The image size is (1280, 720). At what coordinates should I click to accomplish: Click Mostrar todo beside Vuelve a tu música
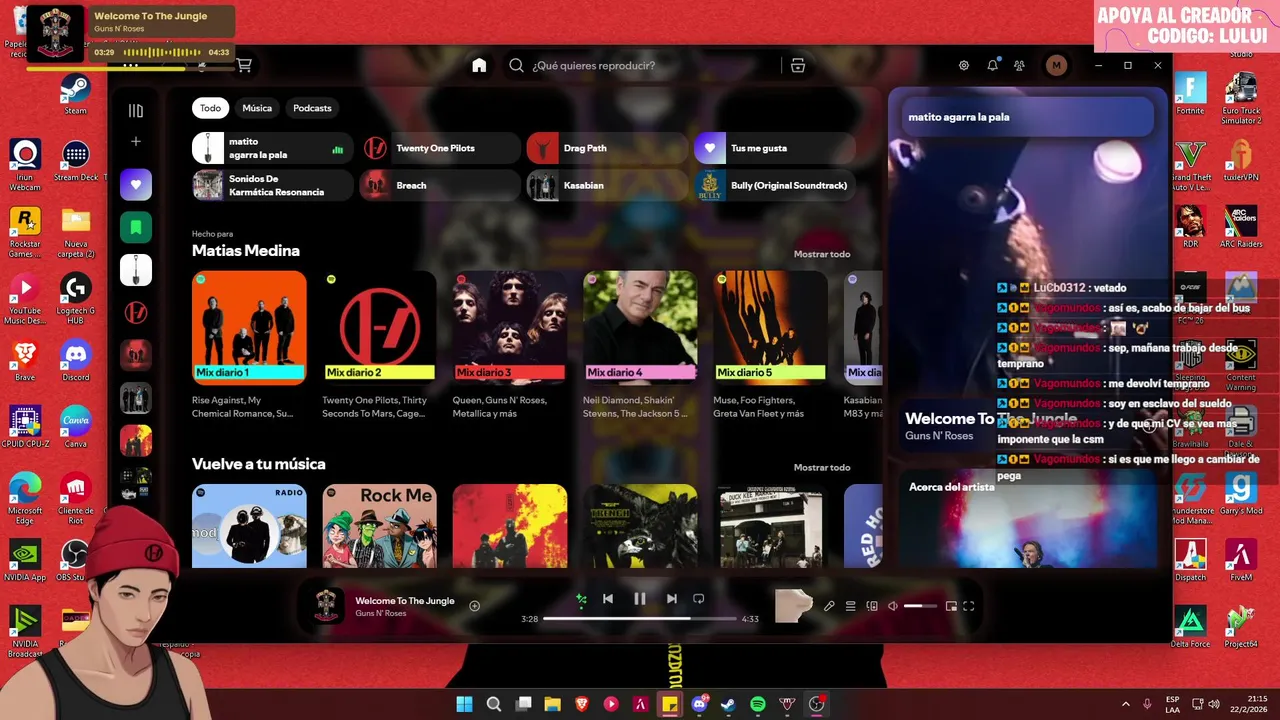click(x=822, y=467)
